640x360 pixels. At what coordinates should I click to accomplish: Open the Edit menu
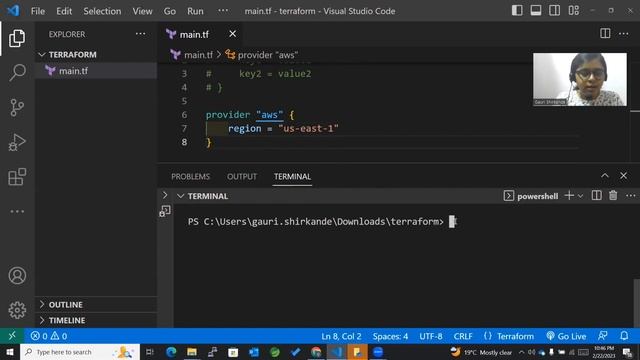click(64, 11)
